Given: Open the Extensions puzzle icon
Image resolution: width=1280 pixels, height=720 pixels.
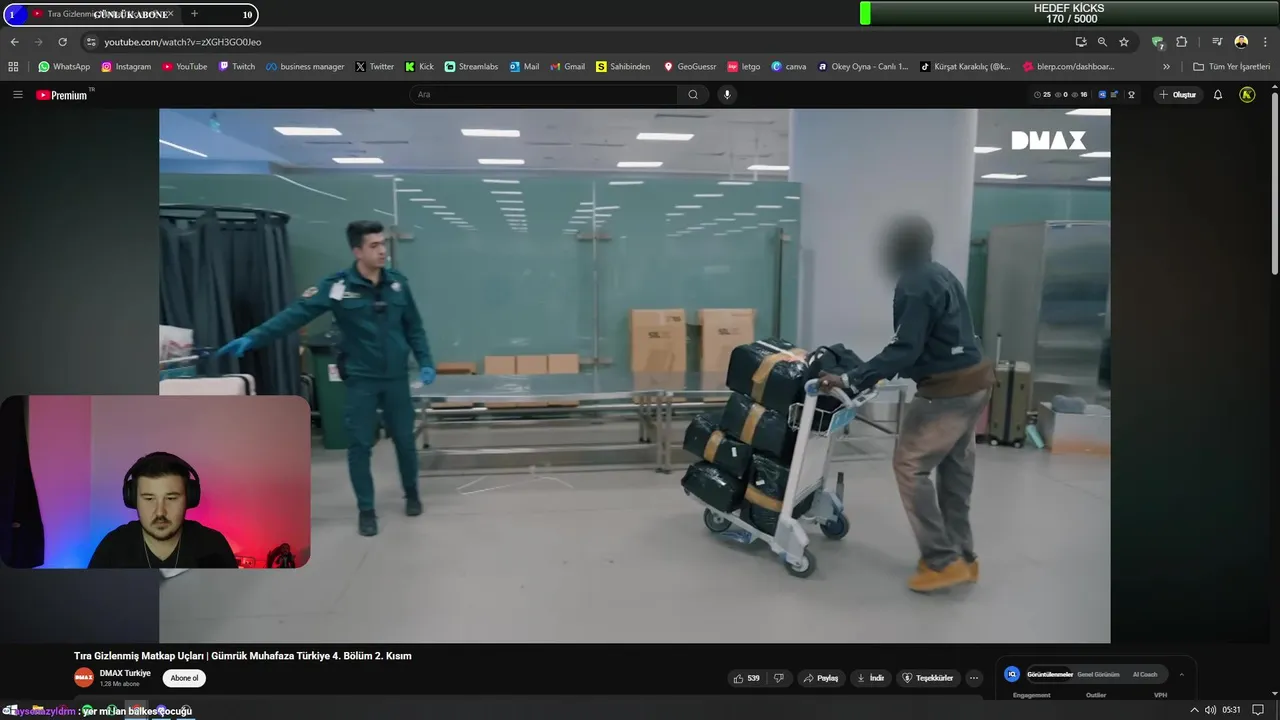Looking at the screenshot, I should [1182, 42].
